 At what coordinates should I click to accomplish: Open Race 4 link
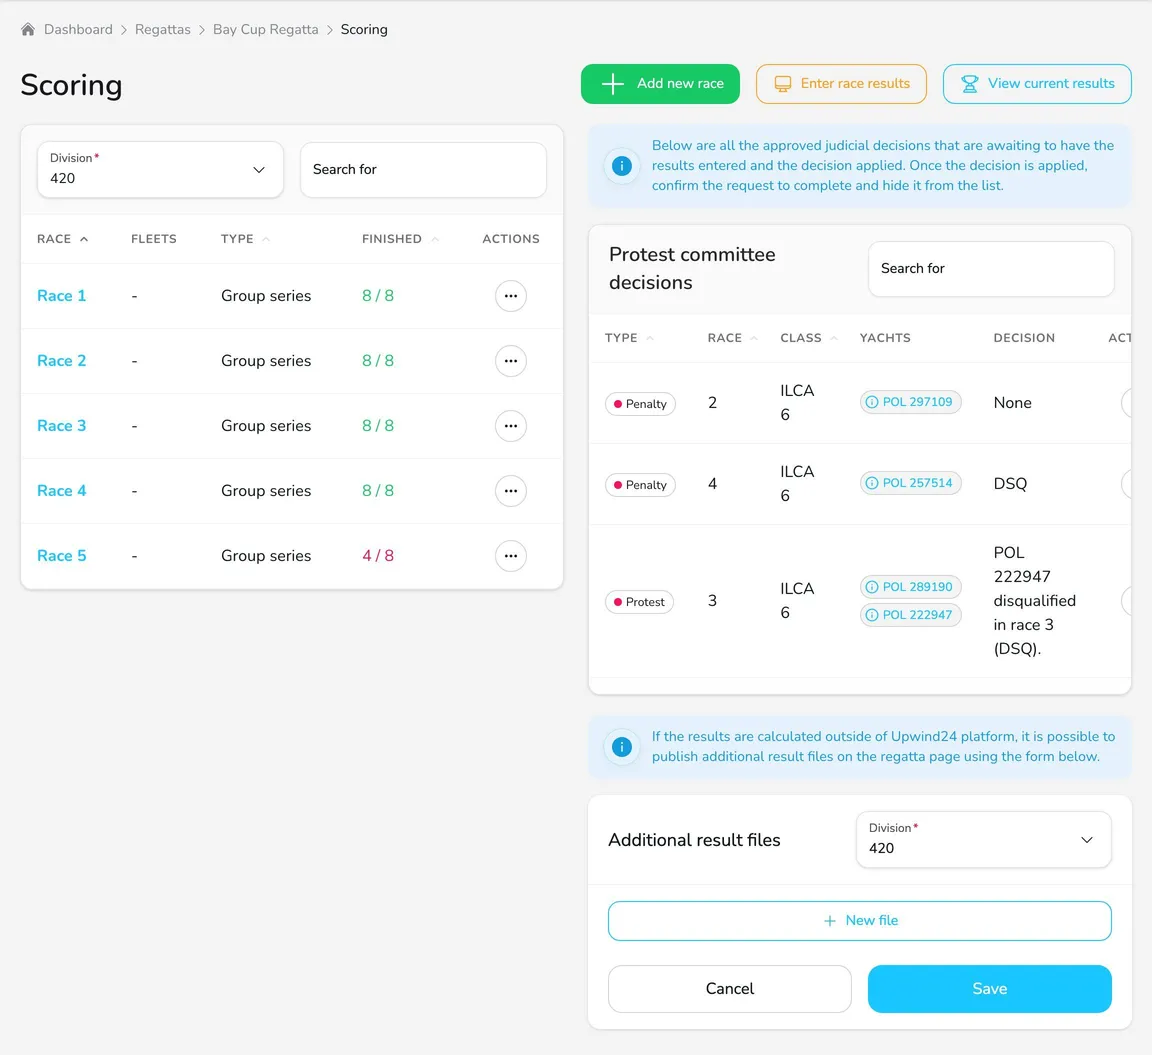tap(62, 491)
